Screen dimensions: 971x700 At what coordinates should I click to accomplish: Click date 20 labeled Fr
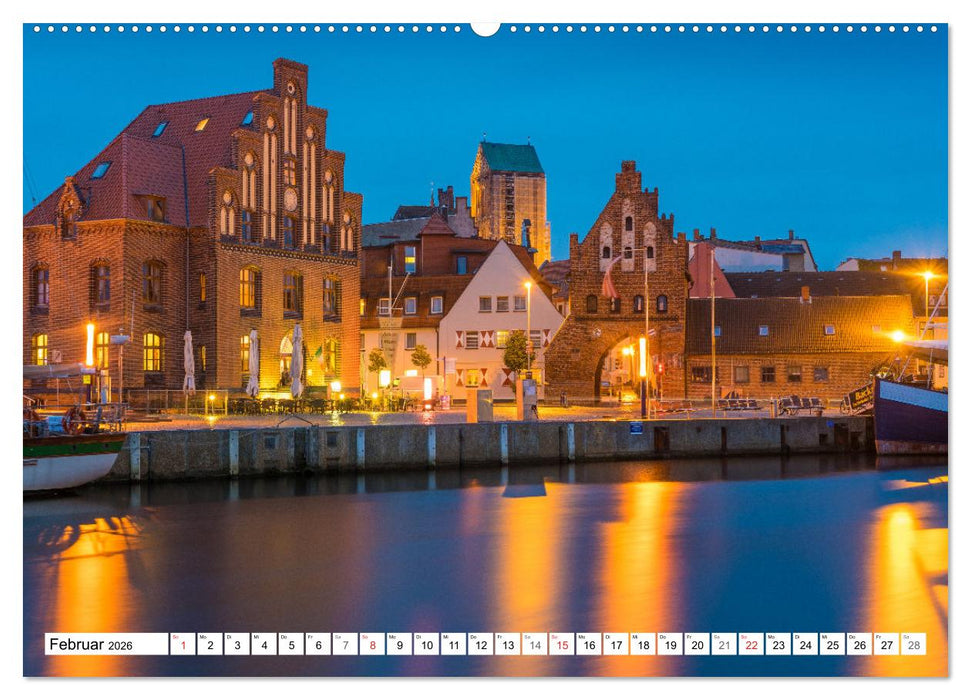click(696, 648)
